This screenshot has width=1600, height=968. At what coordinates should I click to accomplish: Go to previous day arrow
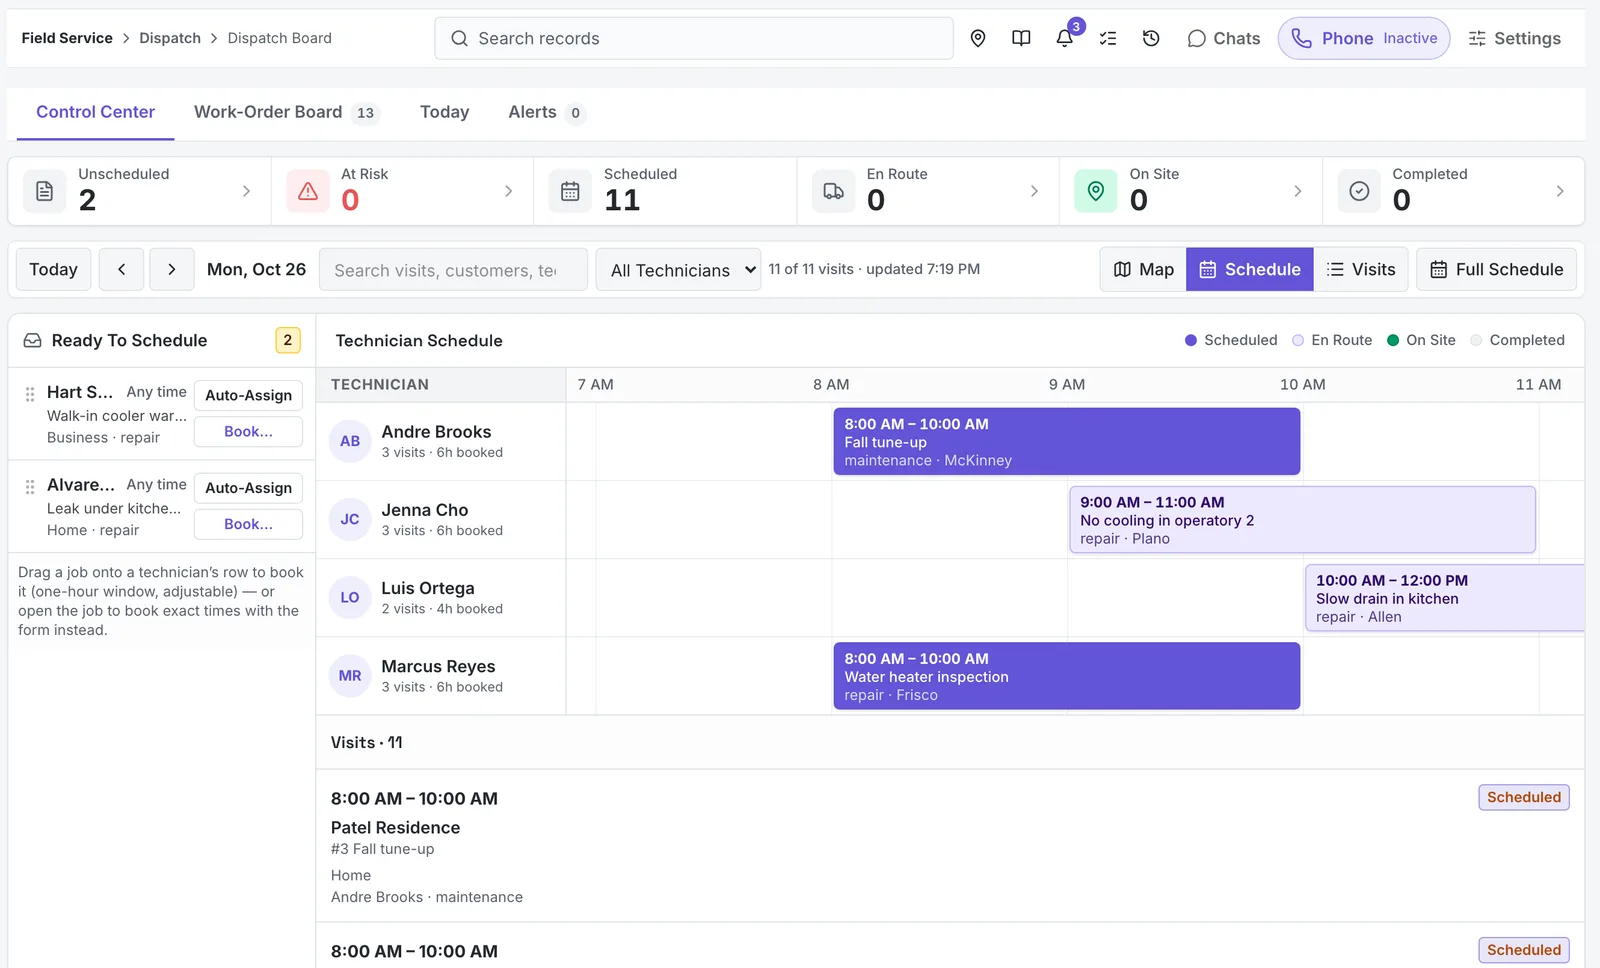122,270
